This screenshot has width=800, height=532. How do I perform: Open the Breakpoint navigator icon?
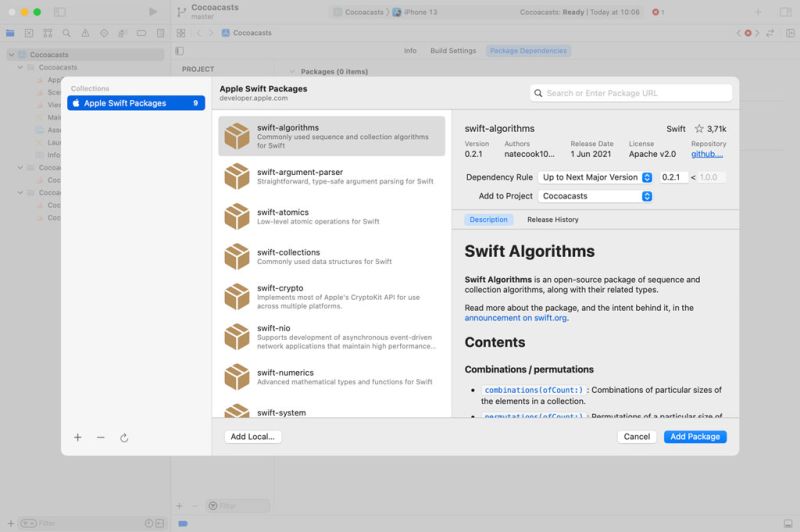tap(141, 33)
